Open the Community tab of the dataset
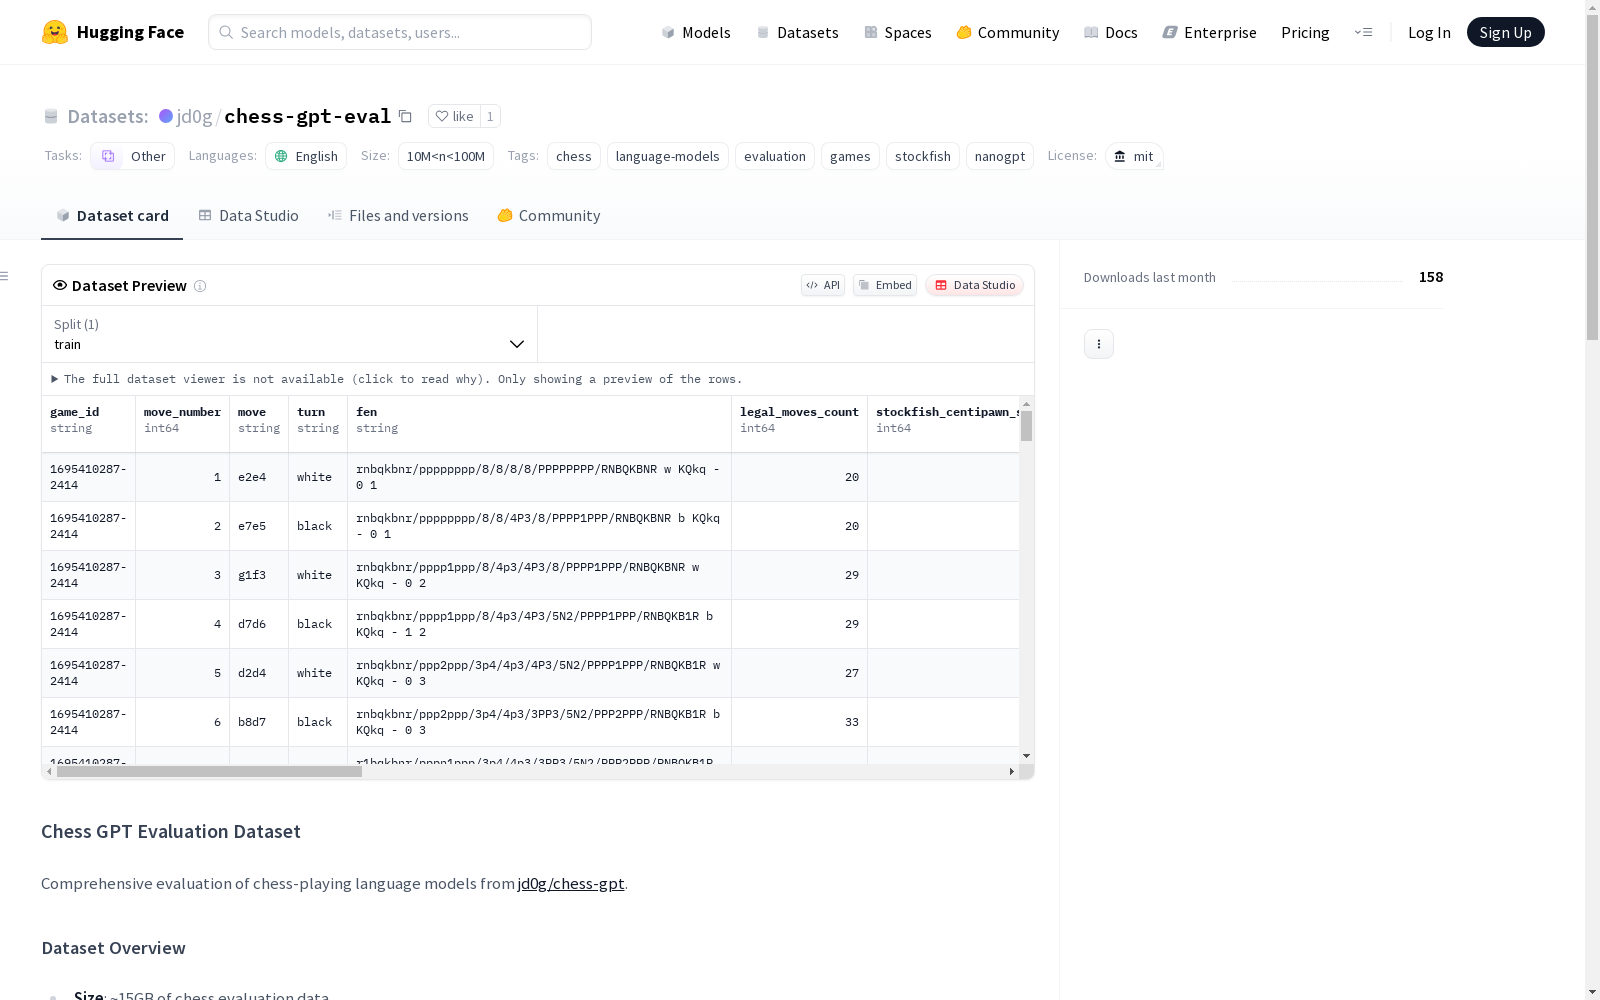This screenshot has width=1600, height=1000. tap(549, 216)
